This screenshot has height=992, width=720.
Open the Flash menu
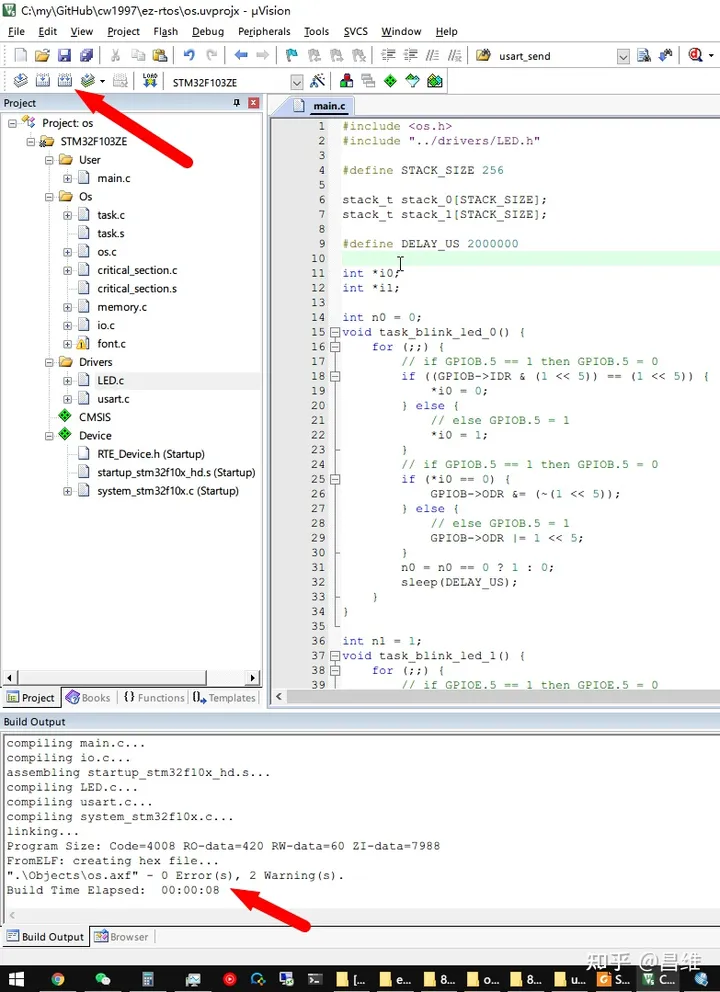point(166,31)
